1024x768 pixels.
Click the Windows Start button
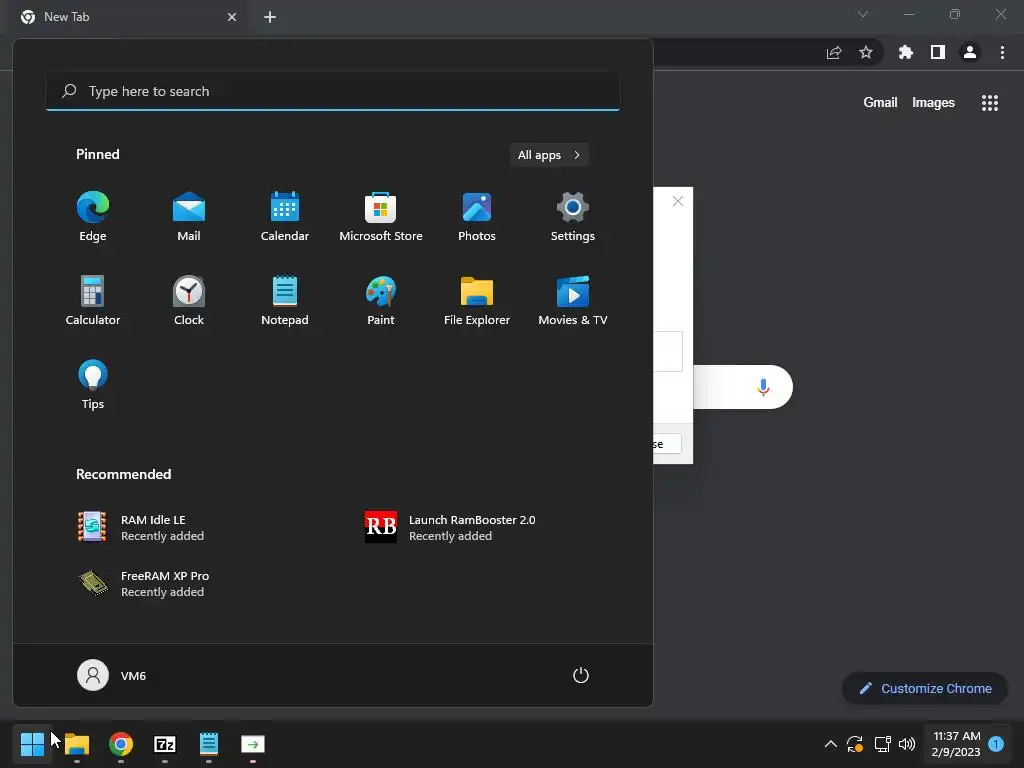pos(32,744)
